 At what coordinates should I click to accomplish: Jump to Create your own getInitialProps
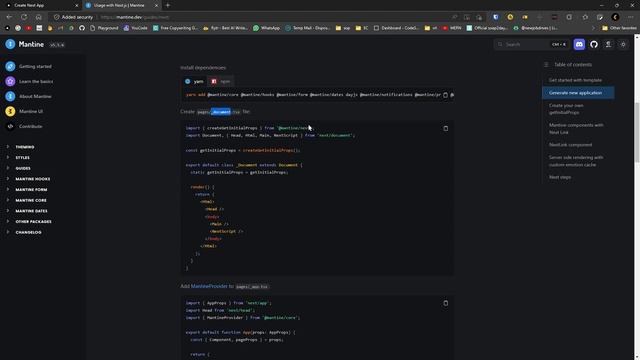566,109
